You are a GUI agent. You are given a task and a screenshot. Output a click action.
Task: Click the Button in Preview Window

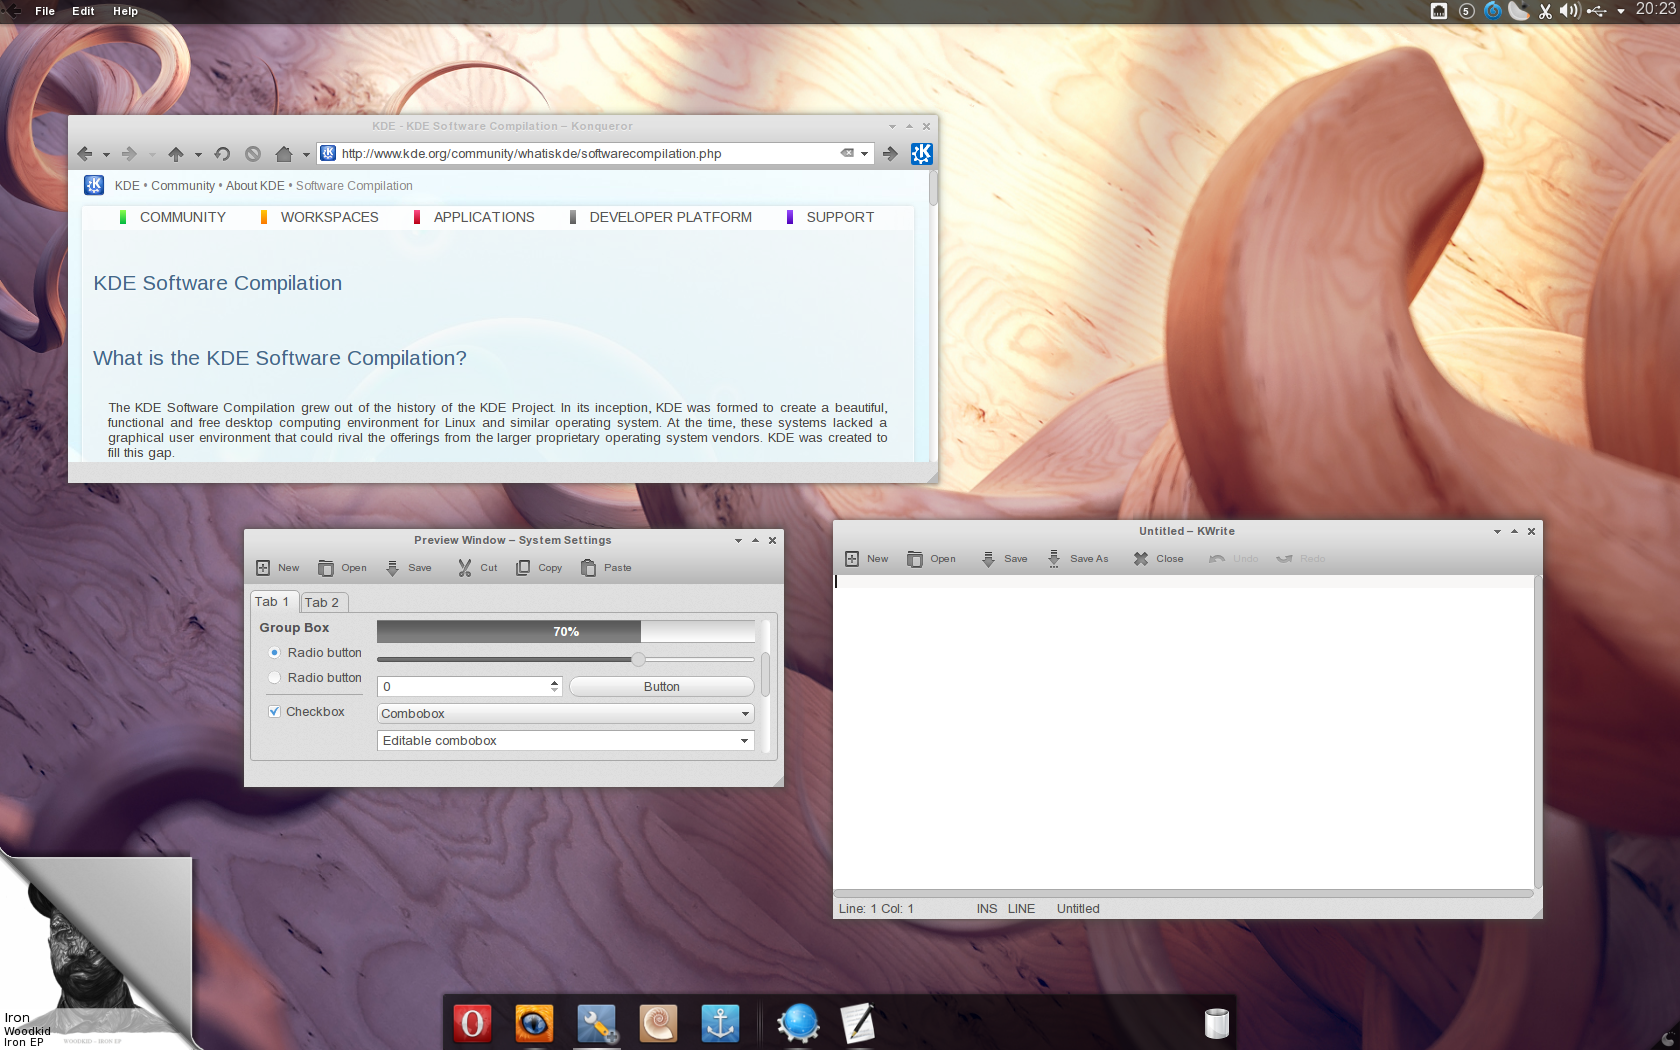(x=661, y=687)
